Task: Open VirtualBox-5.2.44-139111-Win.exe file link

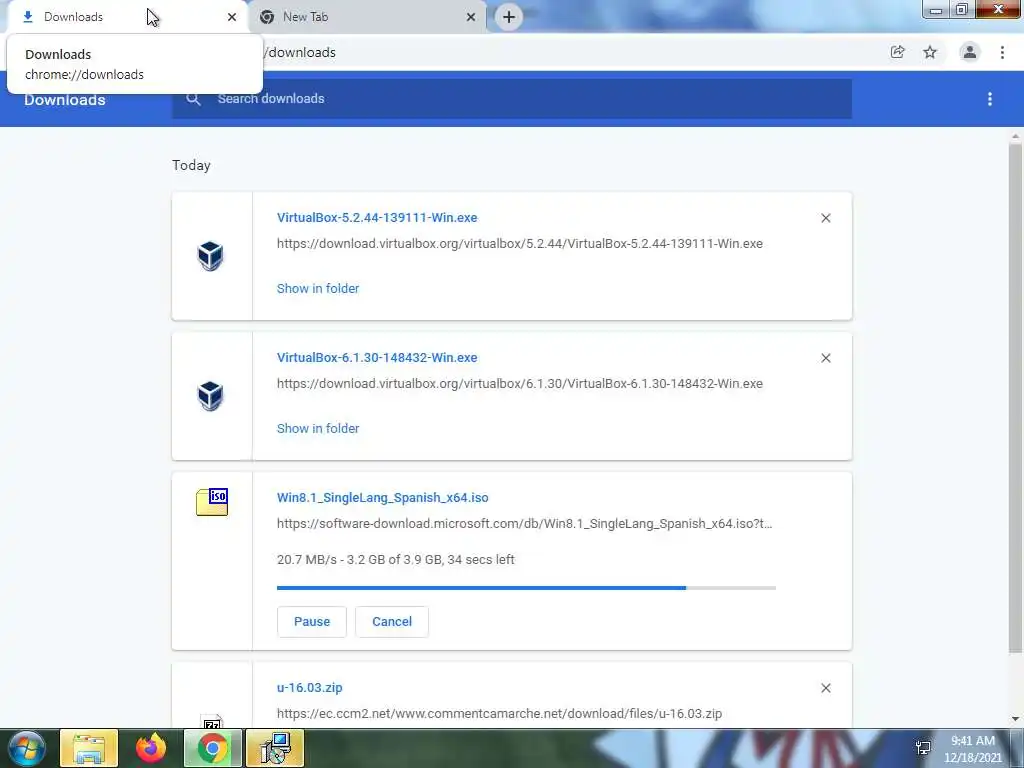Action: pyautogui.click(x=377, y=217)
